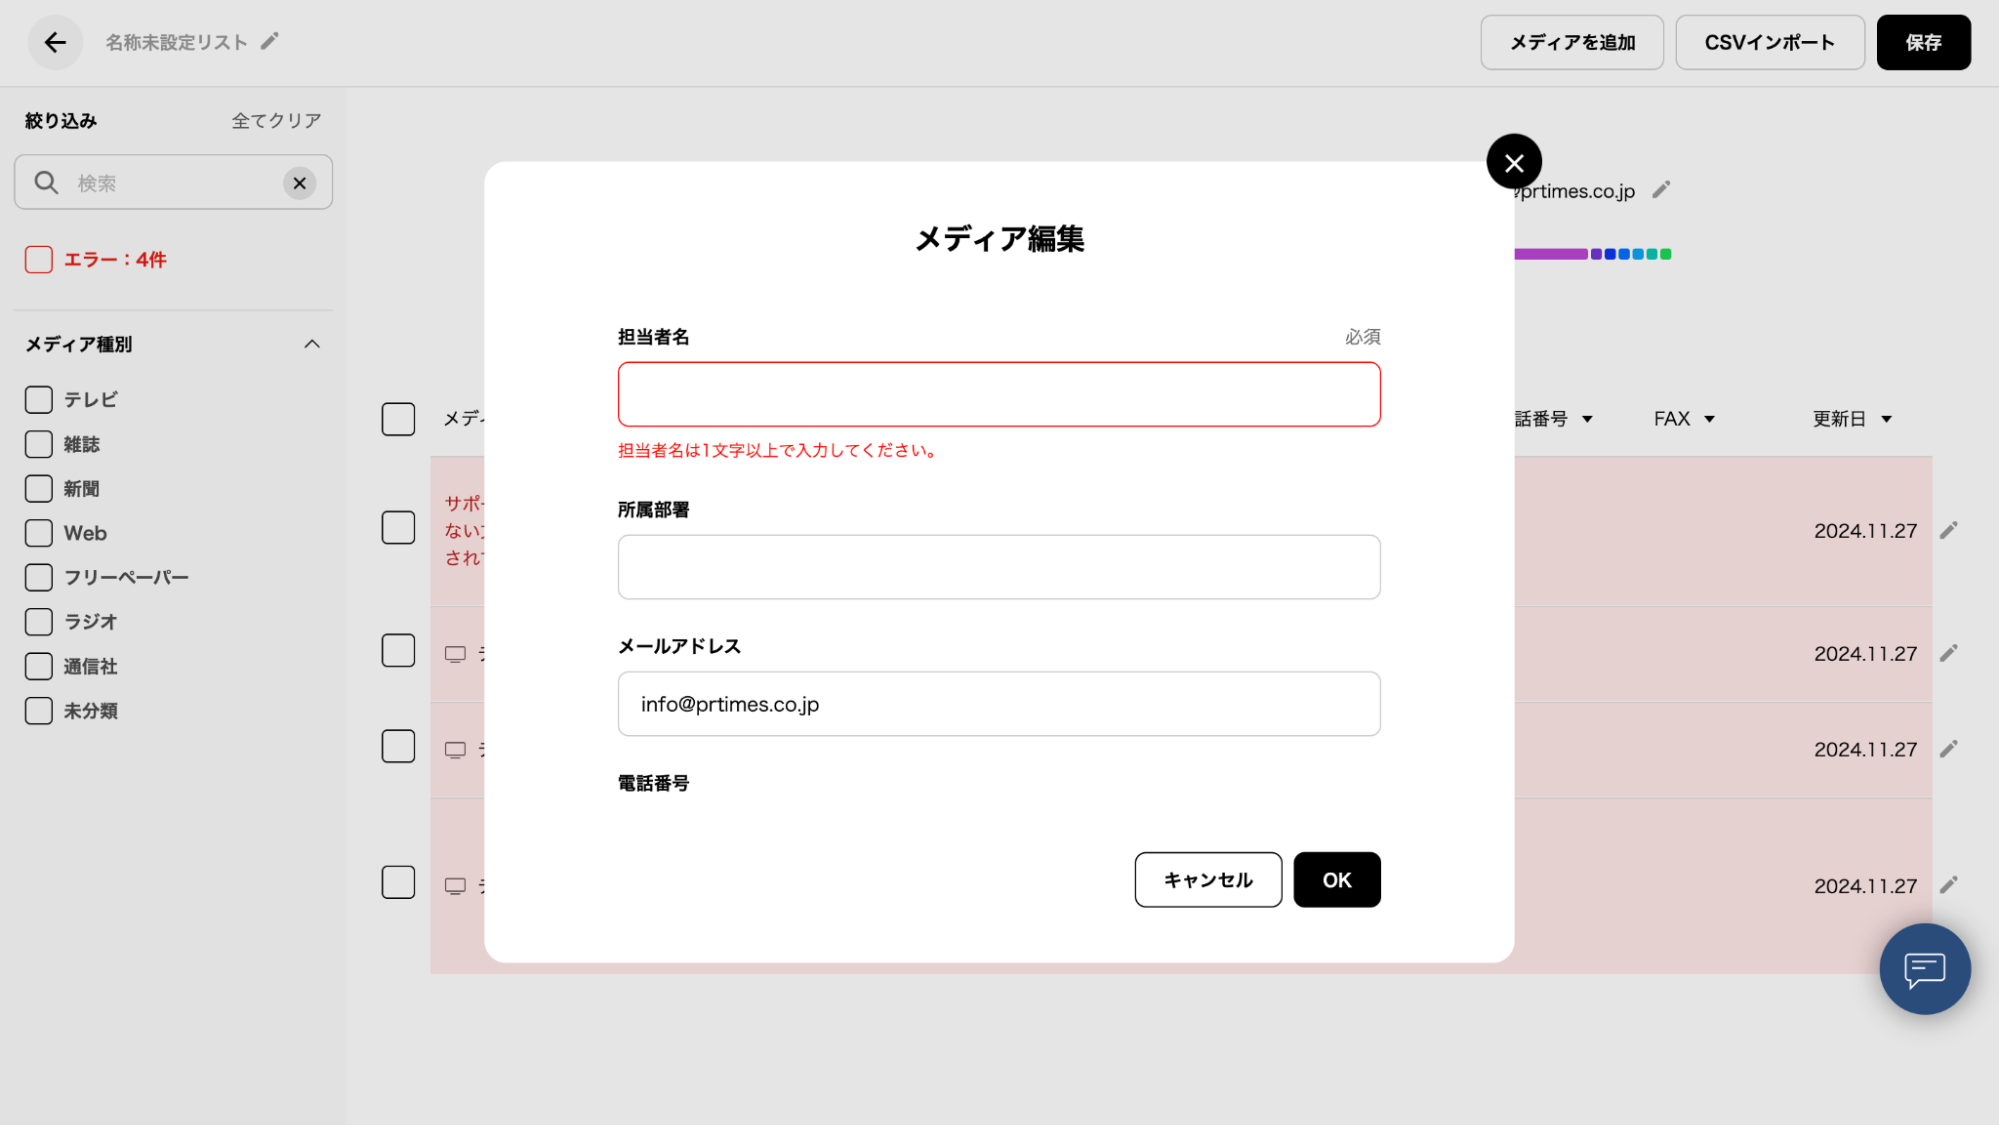The height and width of the screenshot is (1126, 1999).
Task: Toggle the エラー:4件 filter checkbox
Action: (x=39, y=260)
